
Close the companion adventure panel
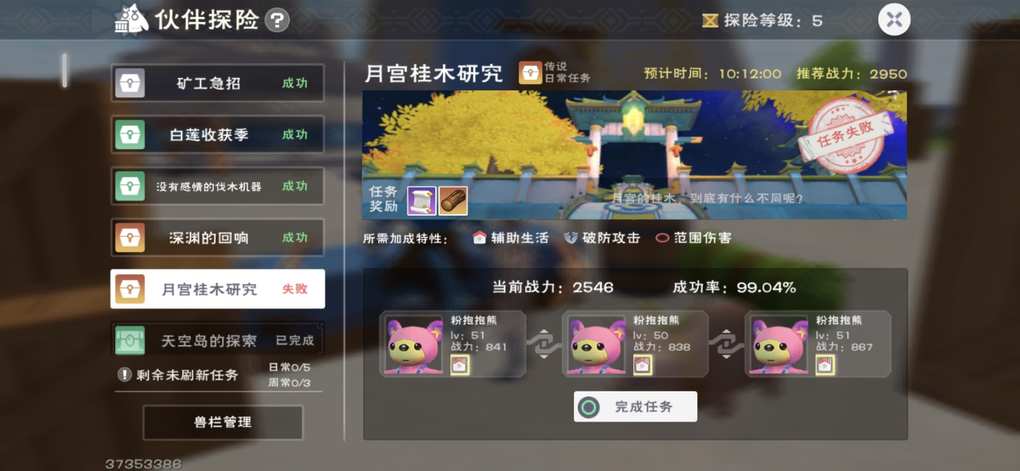tap(894, 20)
